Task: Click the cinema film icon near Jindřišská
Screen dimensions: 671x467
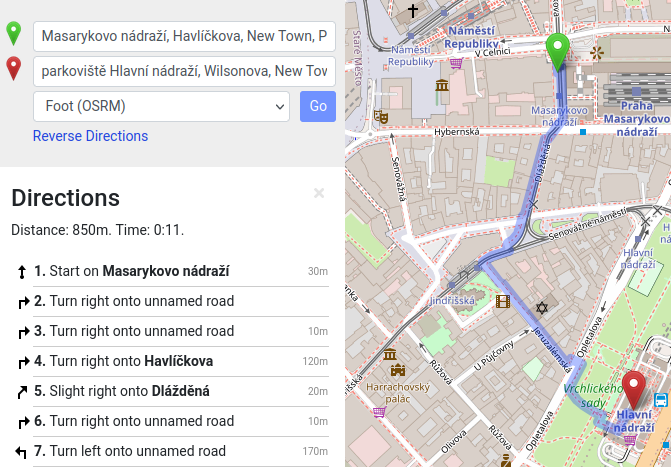Action: (502, 301)
